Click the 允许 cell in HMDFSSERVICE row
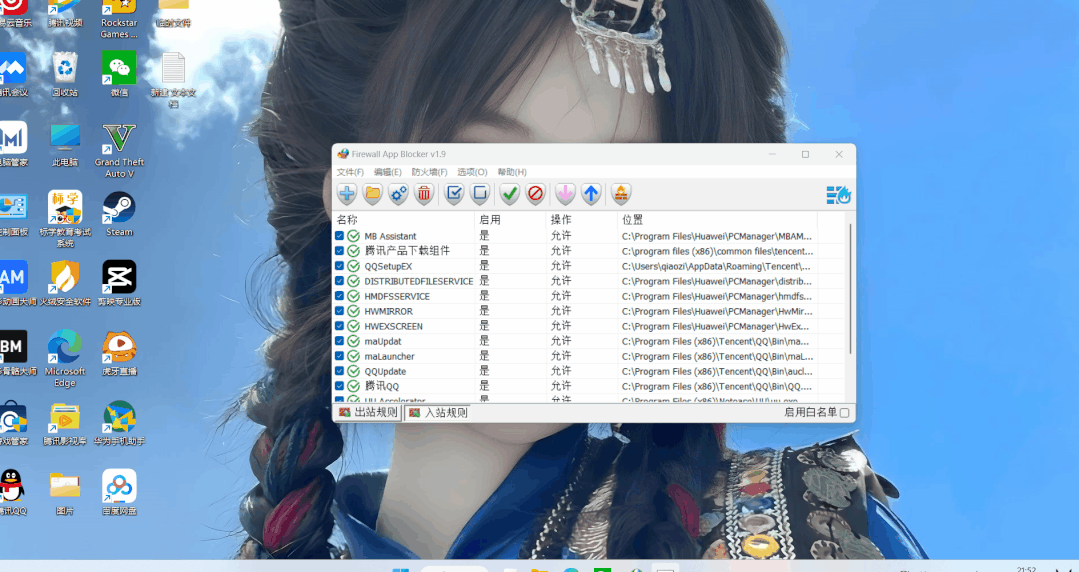Image resolution: width=1079 pixels, height=572 pixels. (562, 296)
